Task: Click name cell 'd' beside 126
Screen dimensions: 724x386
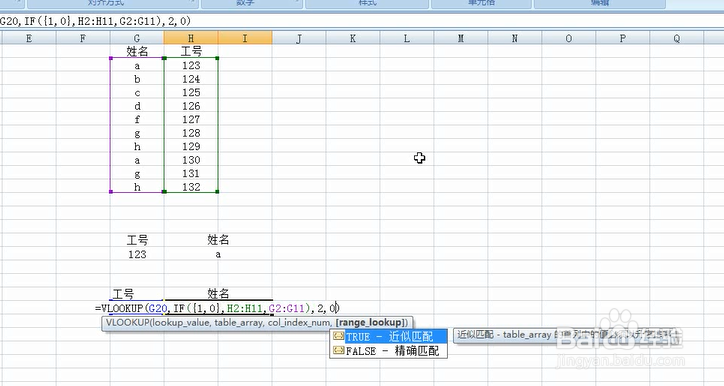Action: [x=137, y=106]
